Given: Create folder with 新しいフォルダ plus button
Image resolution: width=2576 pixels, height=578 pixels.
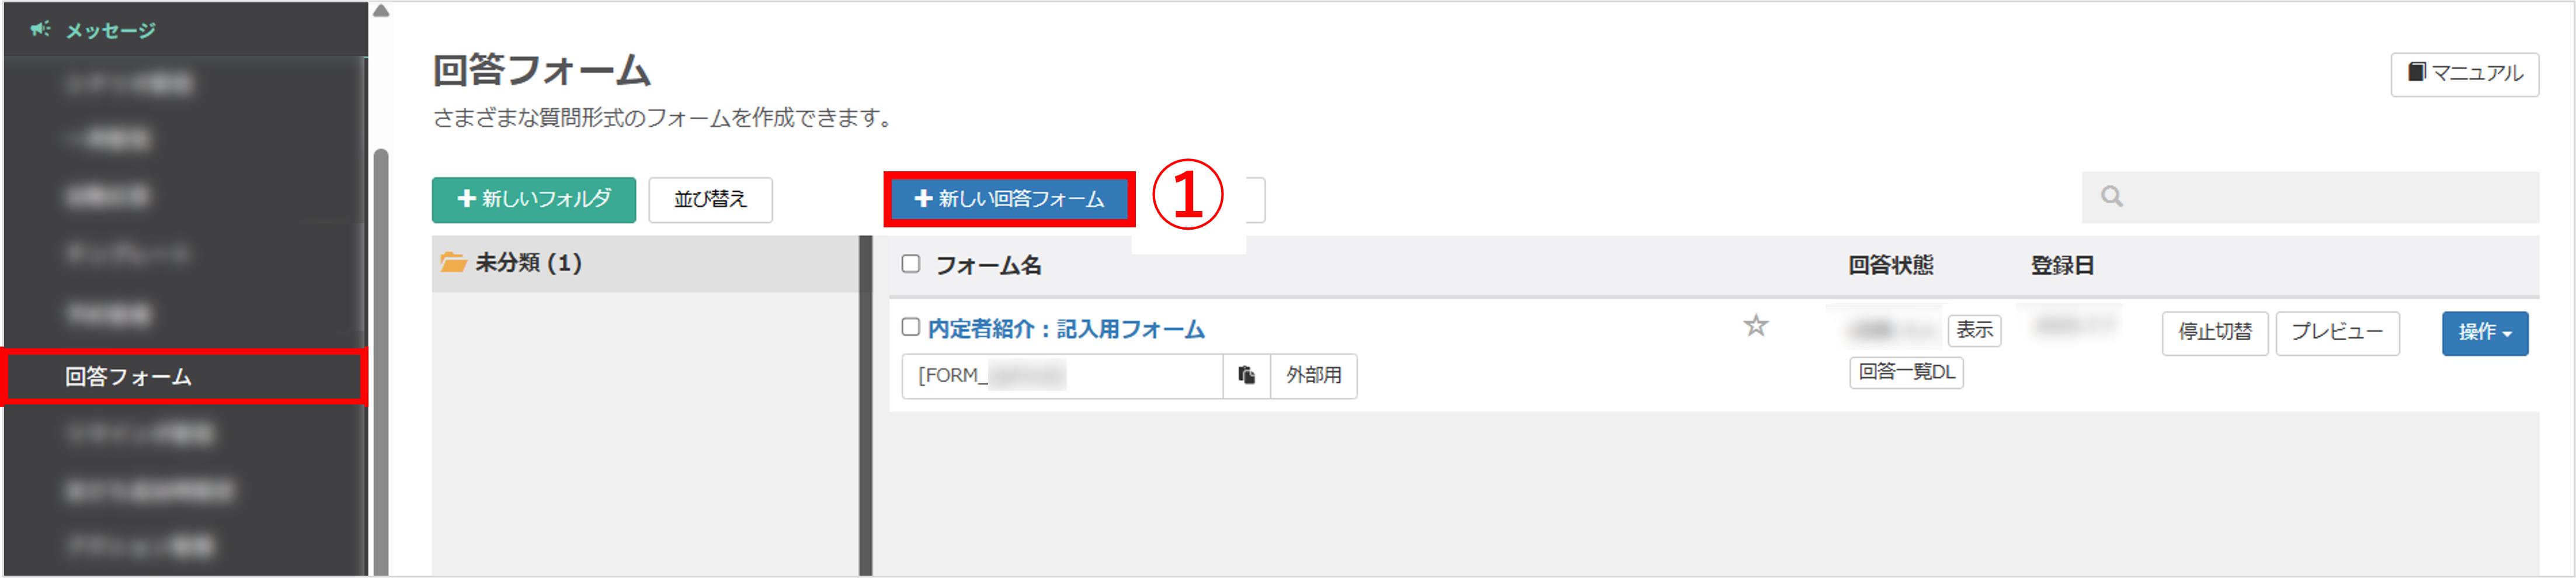Looking at the screenshot, I should click(x=534, y=200).
